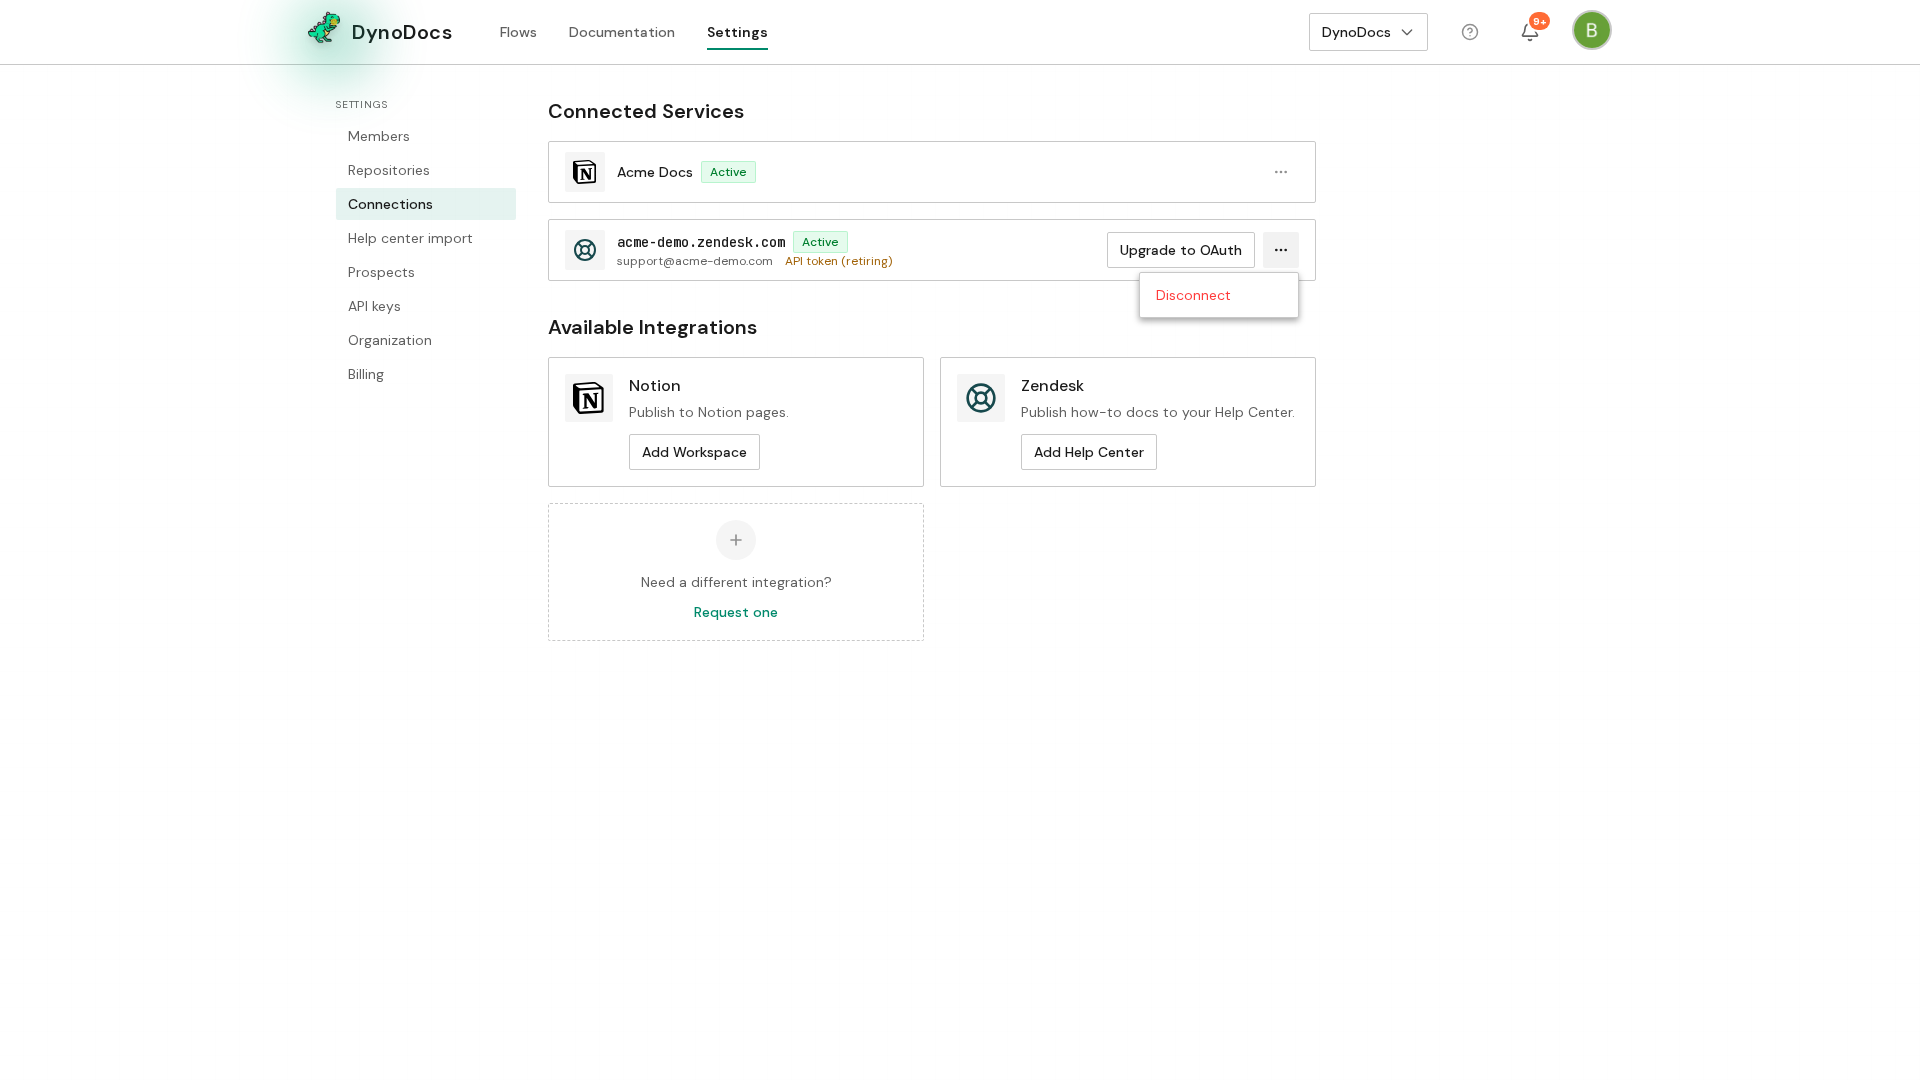Click the support@acme-demo.com email text
1920x1080 pixels.
click(x=695, y=261)
